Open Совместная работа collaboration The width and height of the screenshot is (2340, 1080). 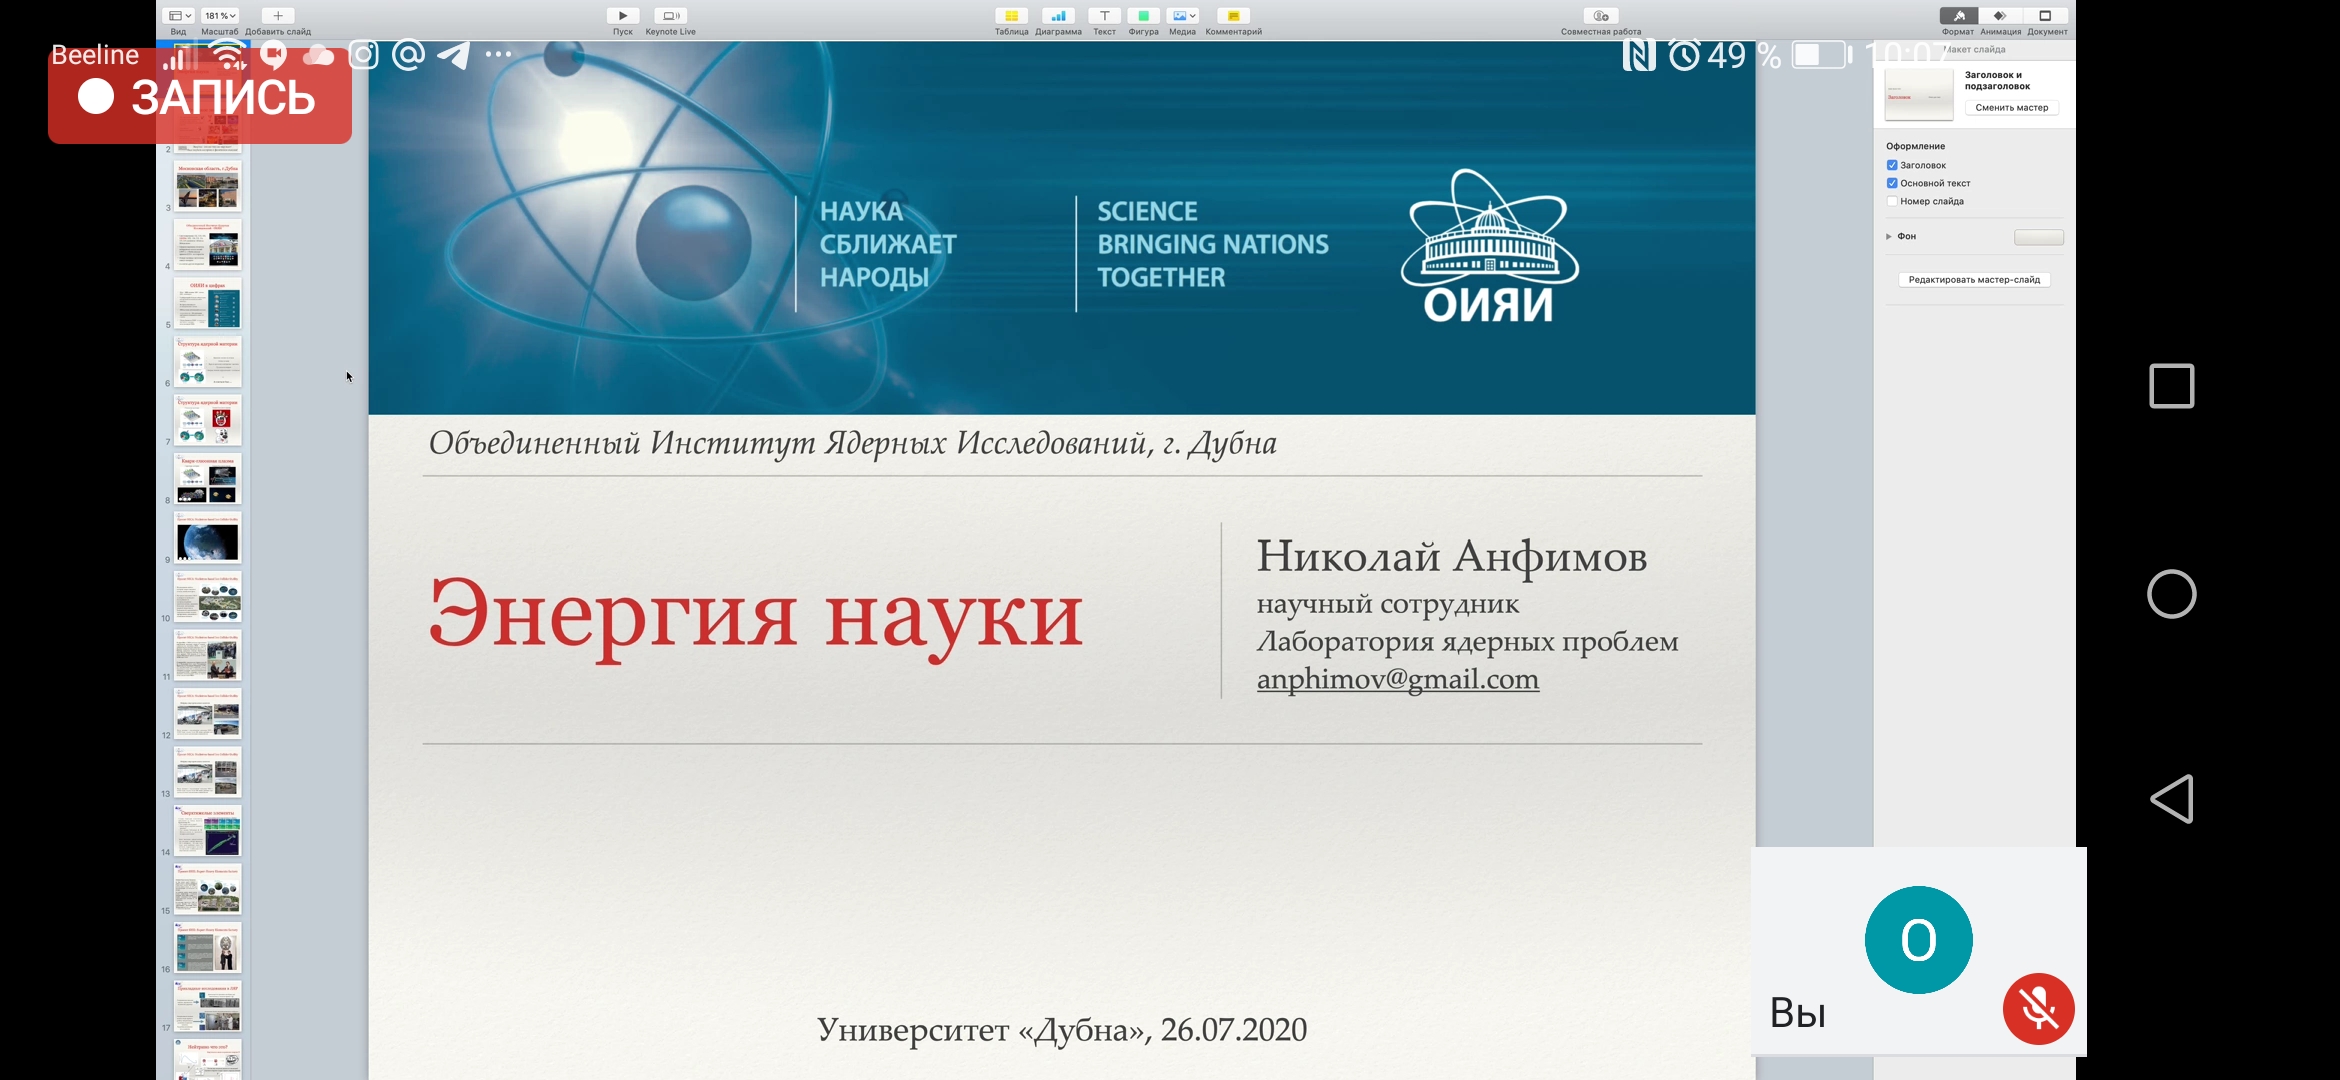coord(1600,16)
